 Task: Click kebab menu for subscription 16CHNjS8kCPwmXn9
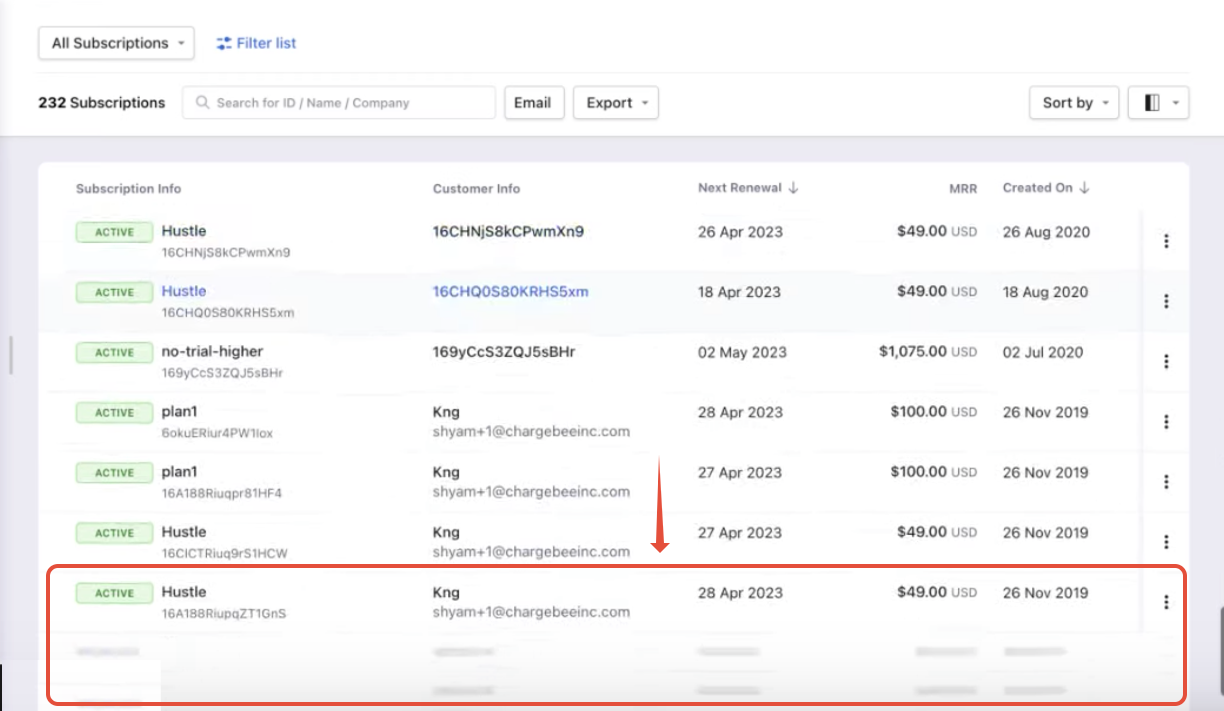[1166, 241]
